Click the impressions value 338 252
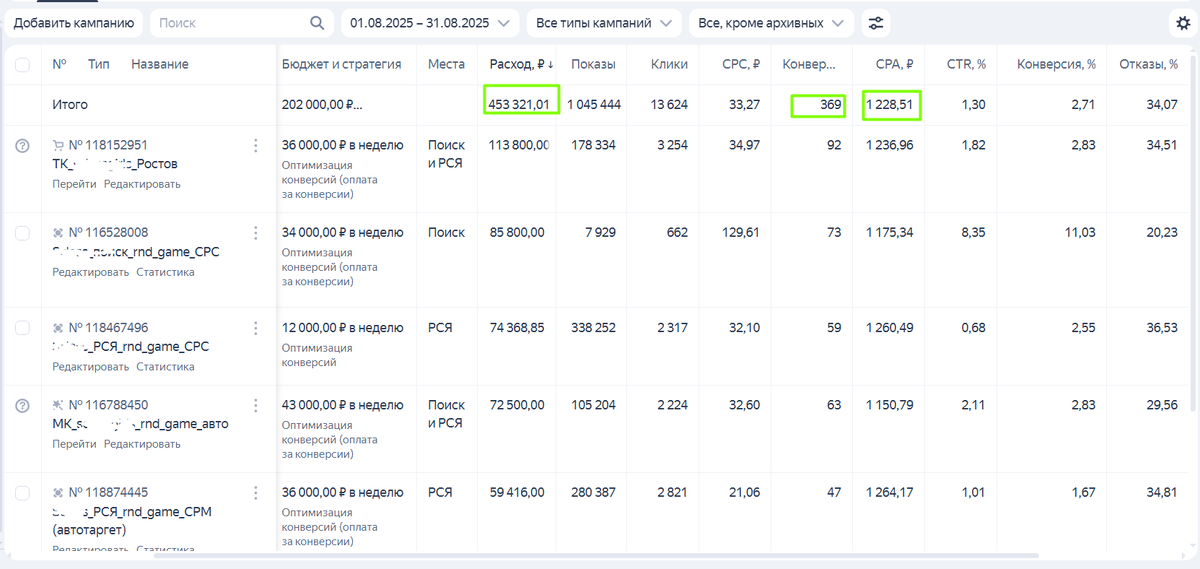 click(593, 327)
